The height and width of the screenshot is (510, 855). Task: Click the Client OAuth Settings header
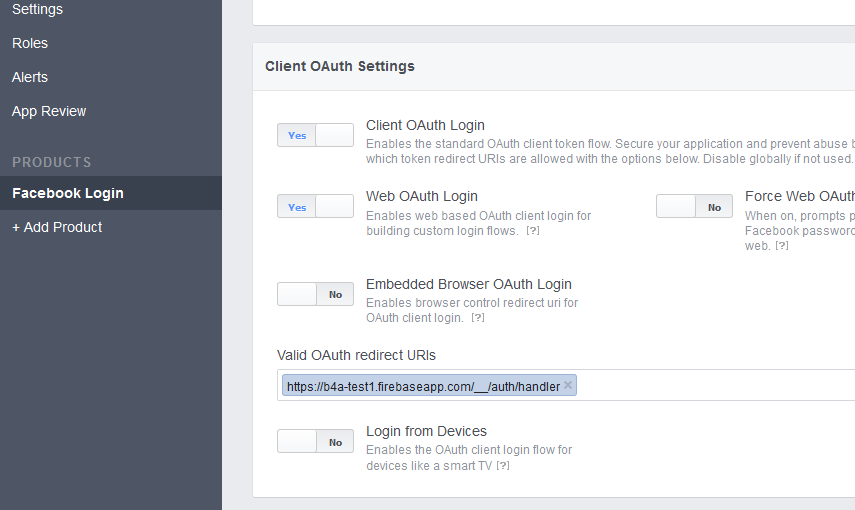tap(340, 66)
